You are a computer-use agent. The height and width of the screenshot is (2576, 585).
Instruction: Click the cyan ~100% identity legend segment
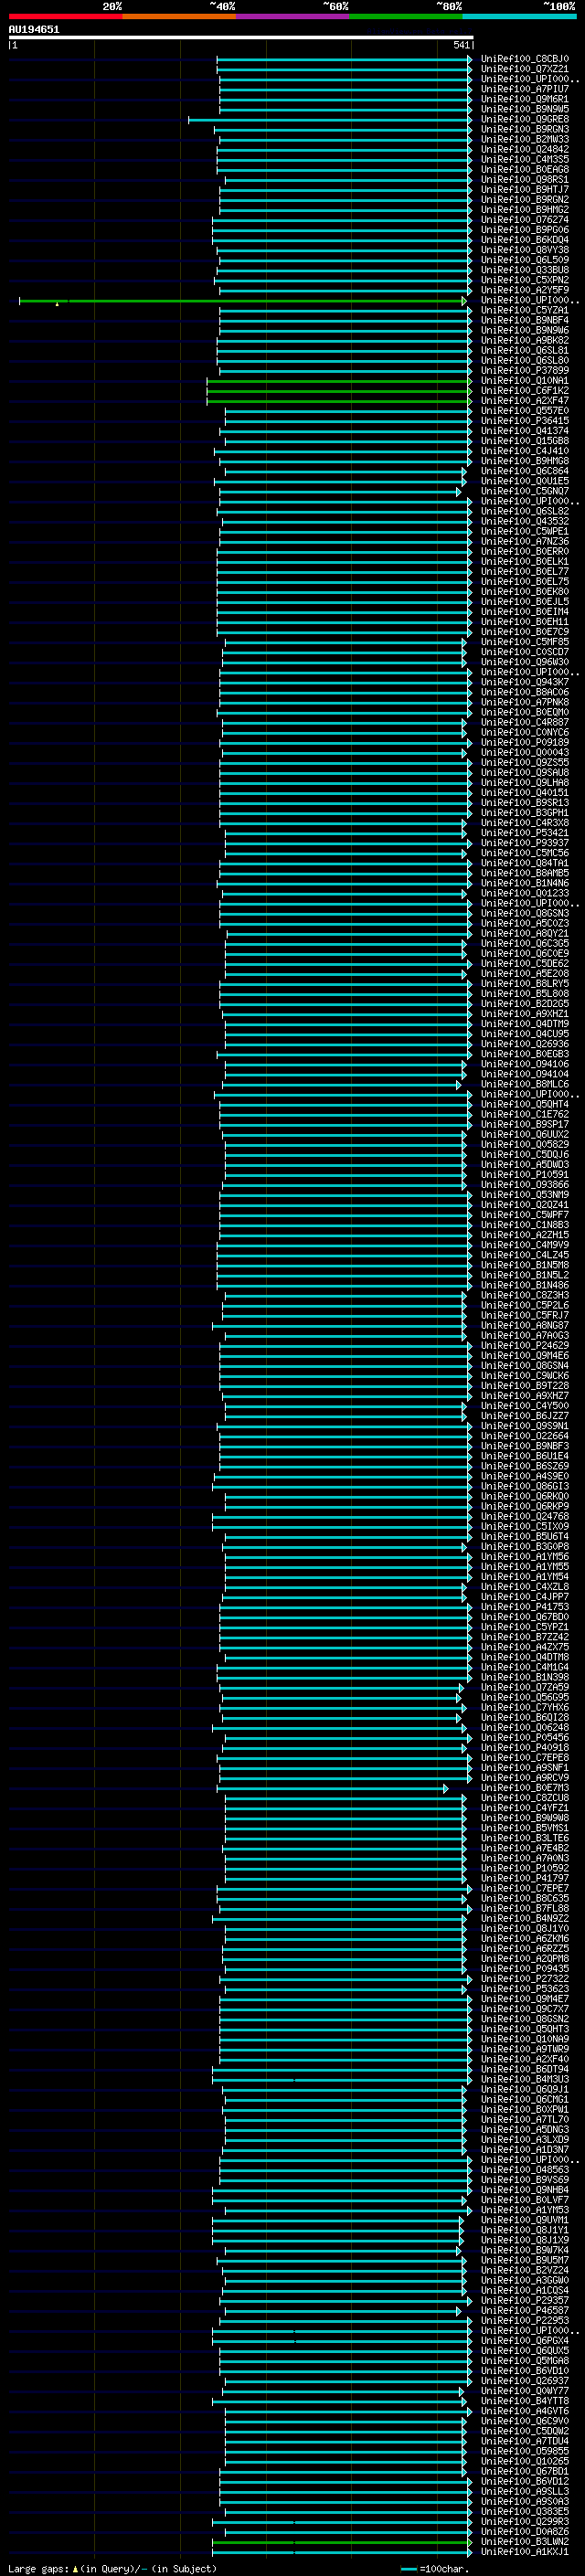(519, 16)
